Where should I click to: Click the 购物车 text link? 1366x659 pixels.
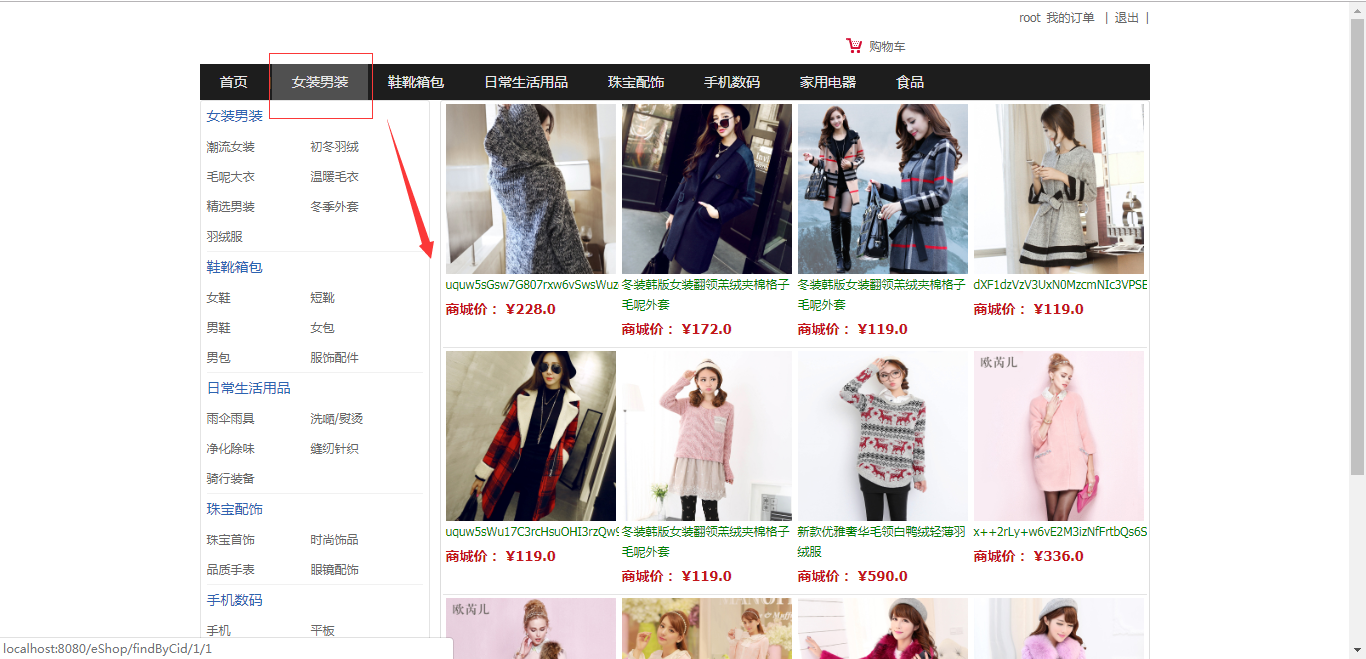887,47
